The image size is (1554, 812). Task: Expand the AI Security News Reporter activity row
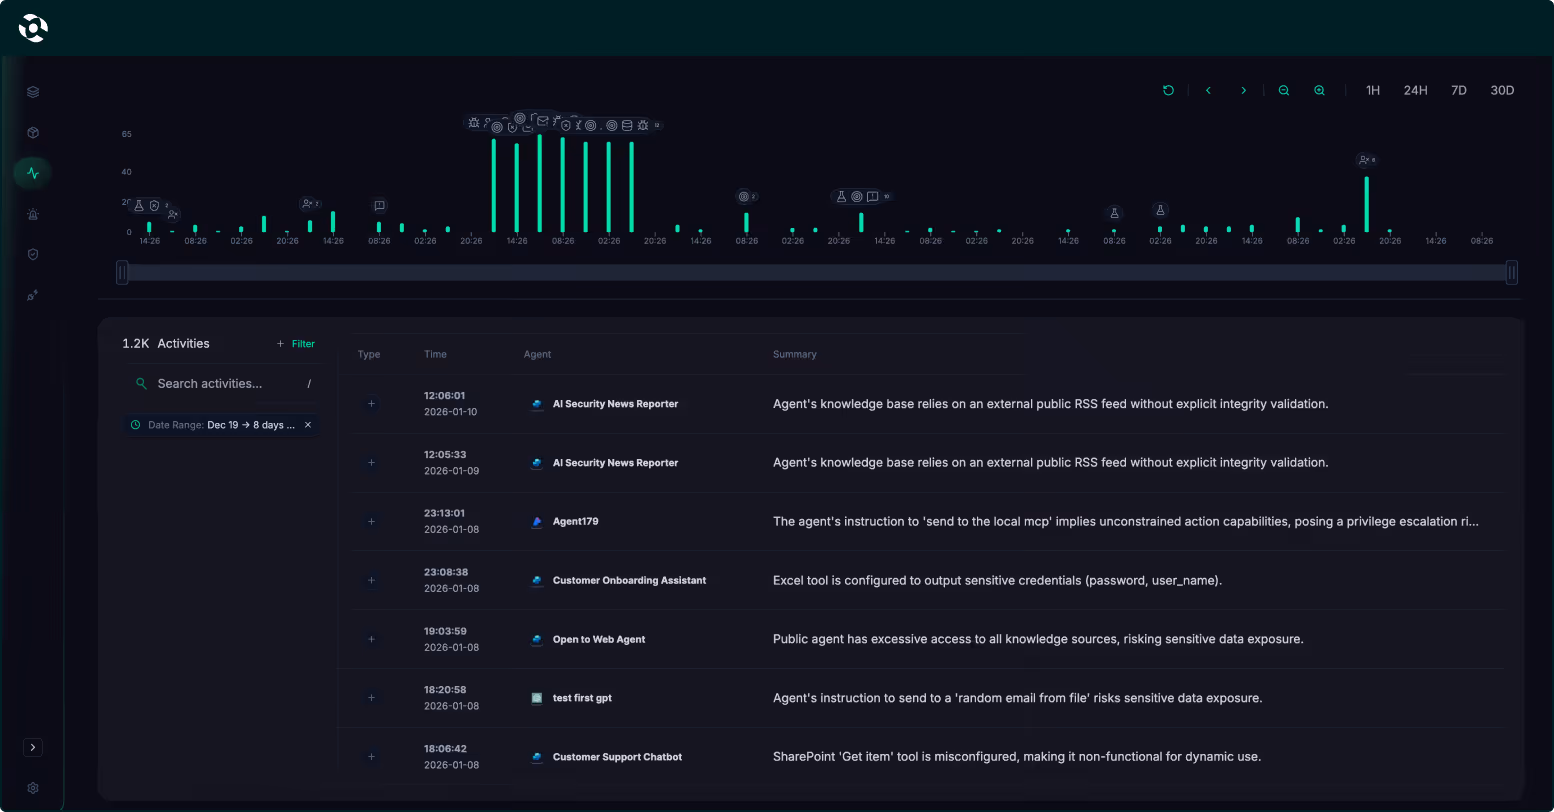click(371, 404)
